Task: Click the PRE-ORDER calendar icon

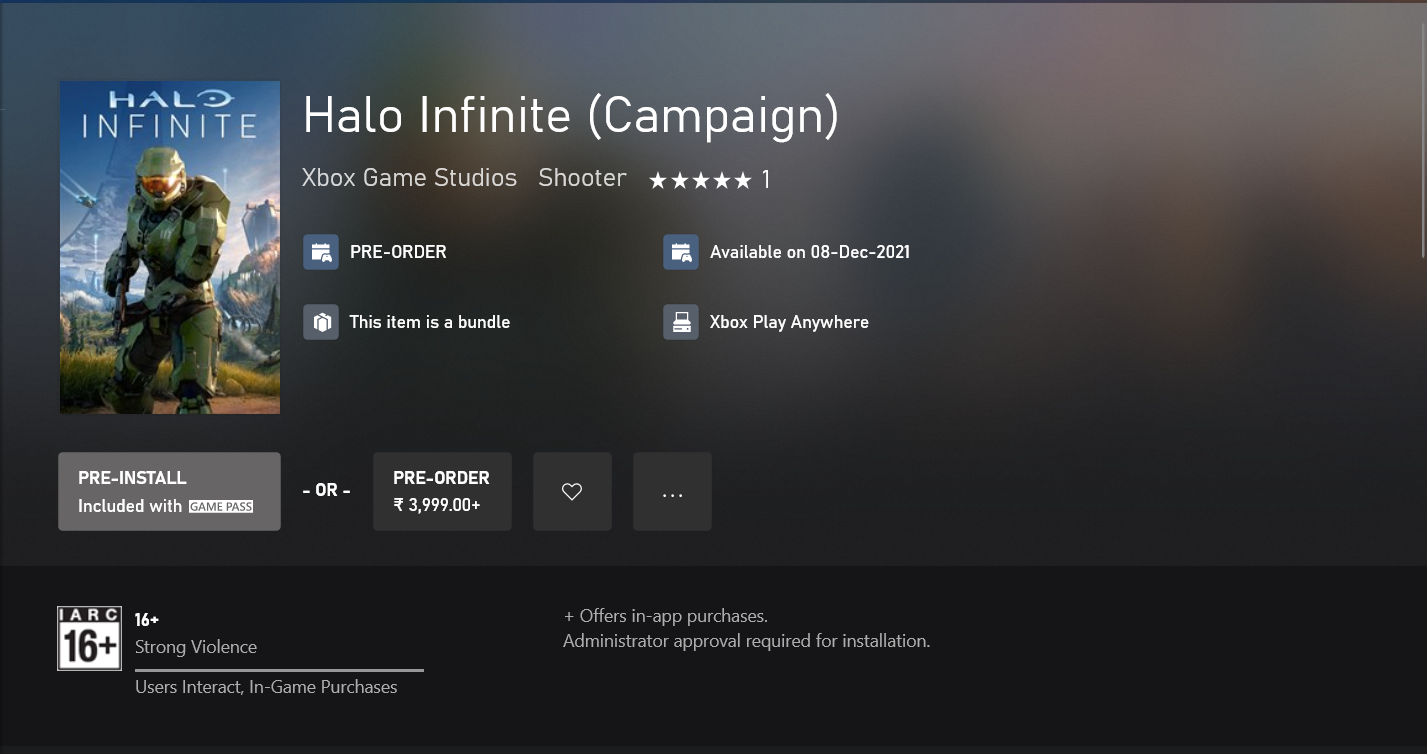Action: pyautogui.click(x=321, y=252)
